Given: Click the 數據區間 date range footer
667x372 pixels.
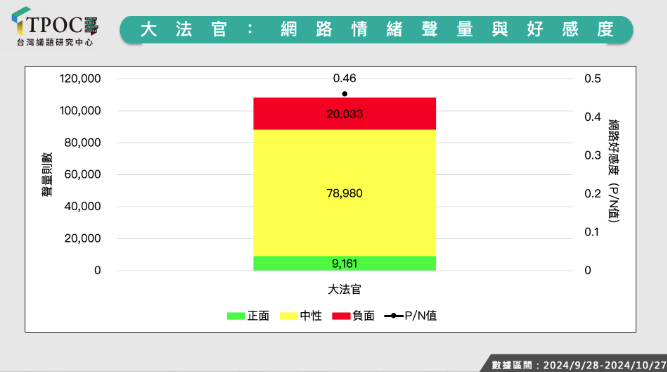Looking at the screenshot, I should point(579,365).
